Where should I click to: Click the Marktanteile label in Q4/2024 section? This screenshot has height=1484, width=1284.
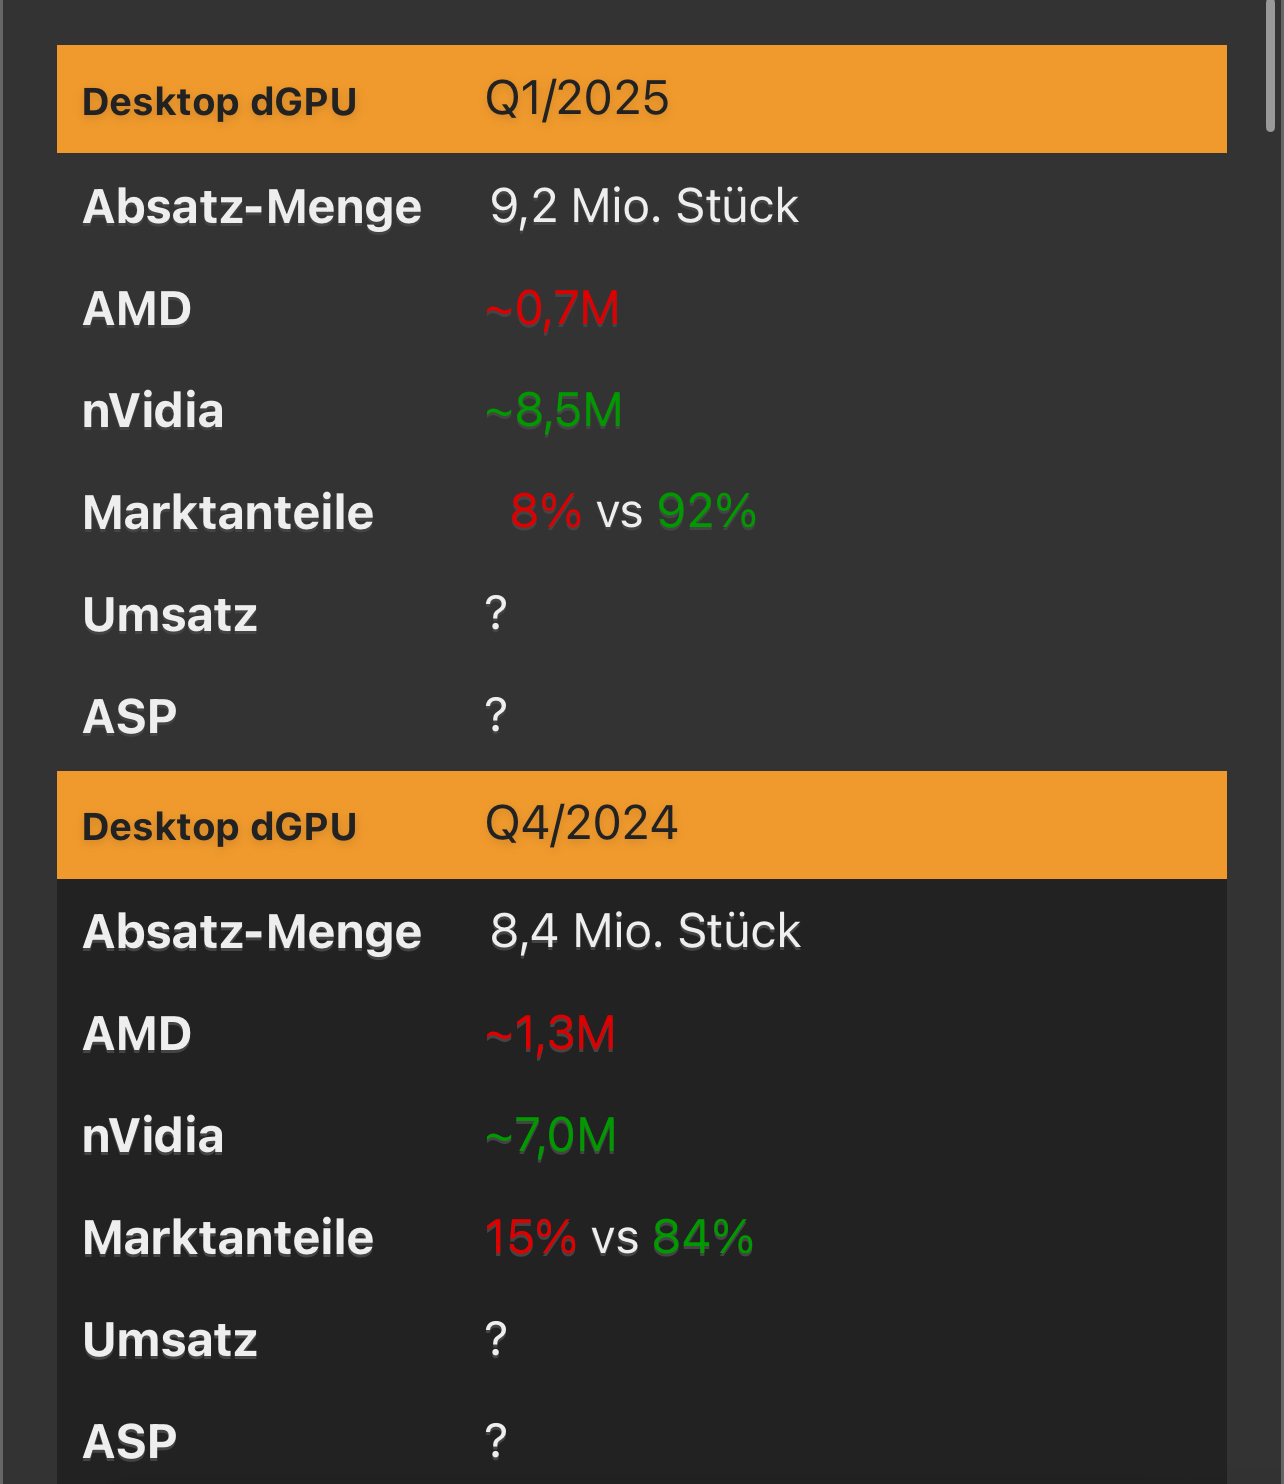[x=228, y=1238]
